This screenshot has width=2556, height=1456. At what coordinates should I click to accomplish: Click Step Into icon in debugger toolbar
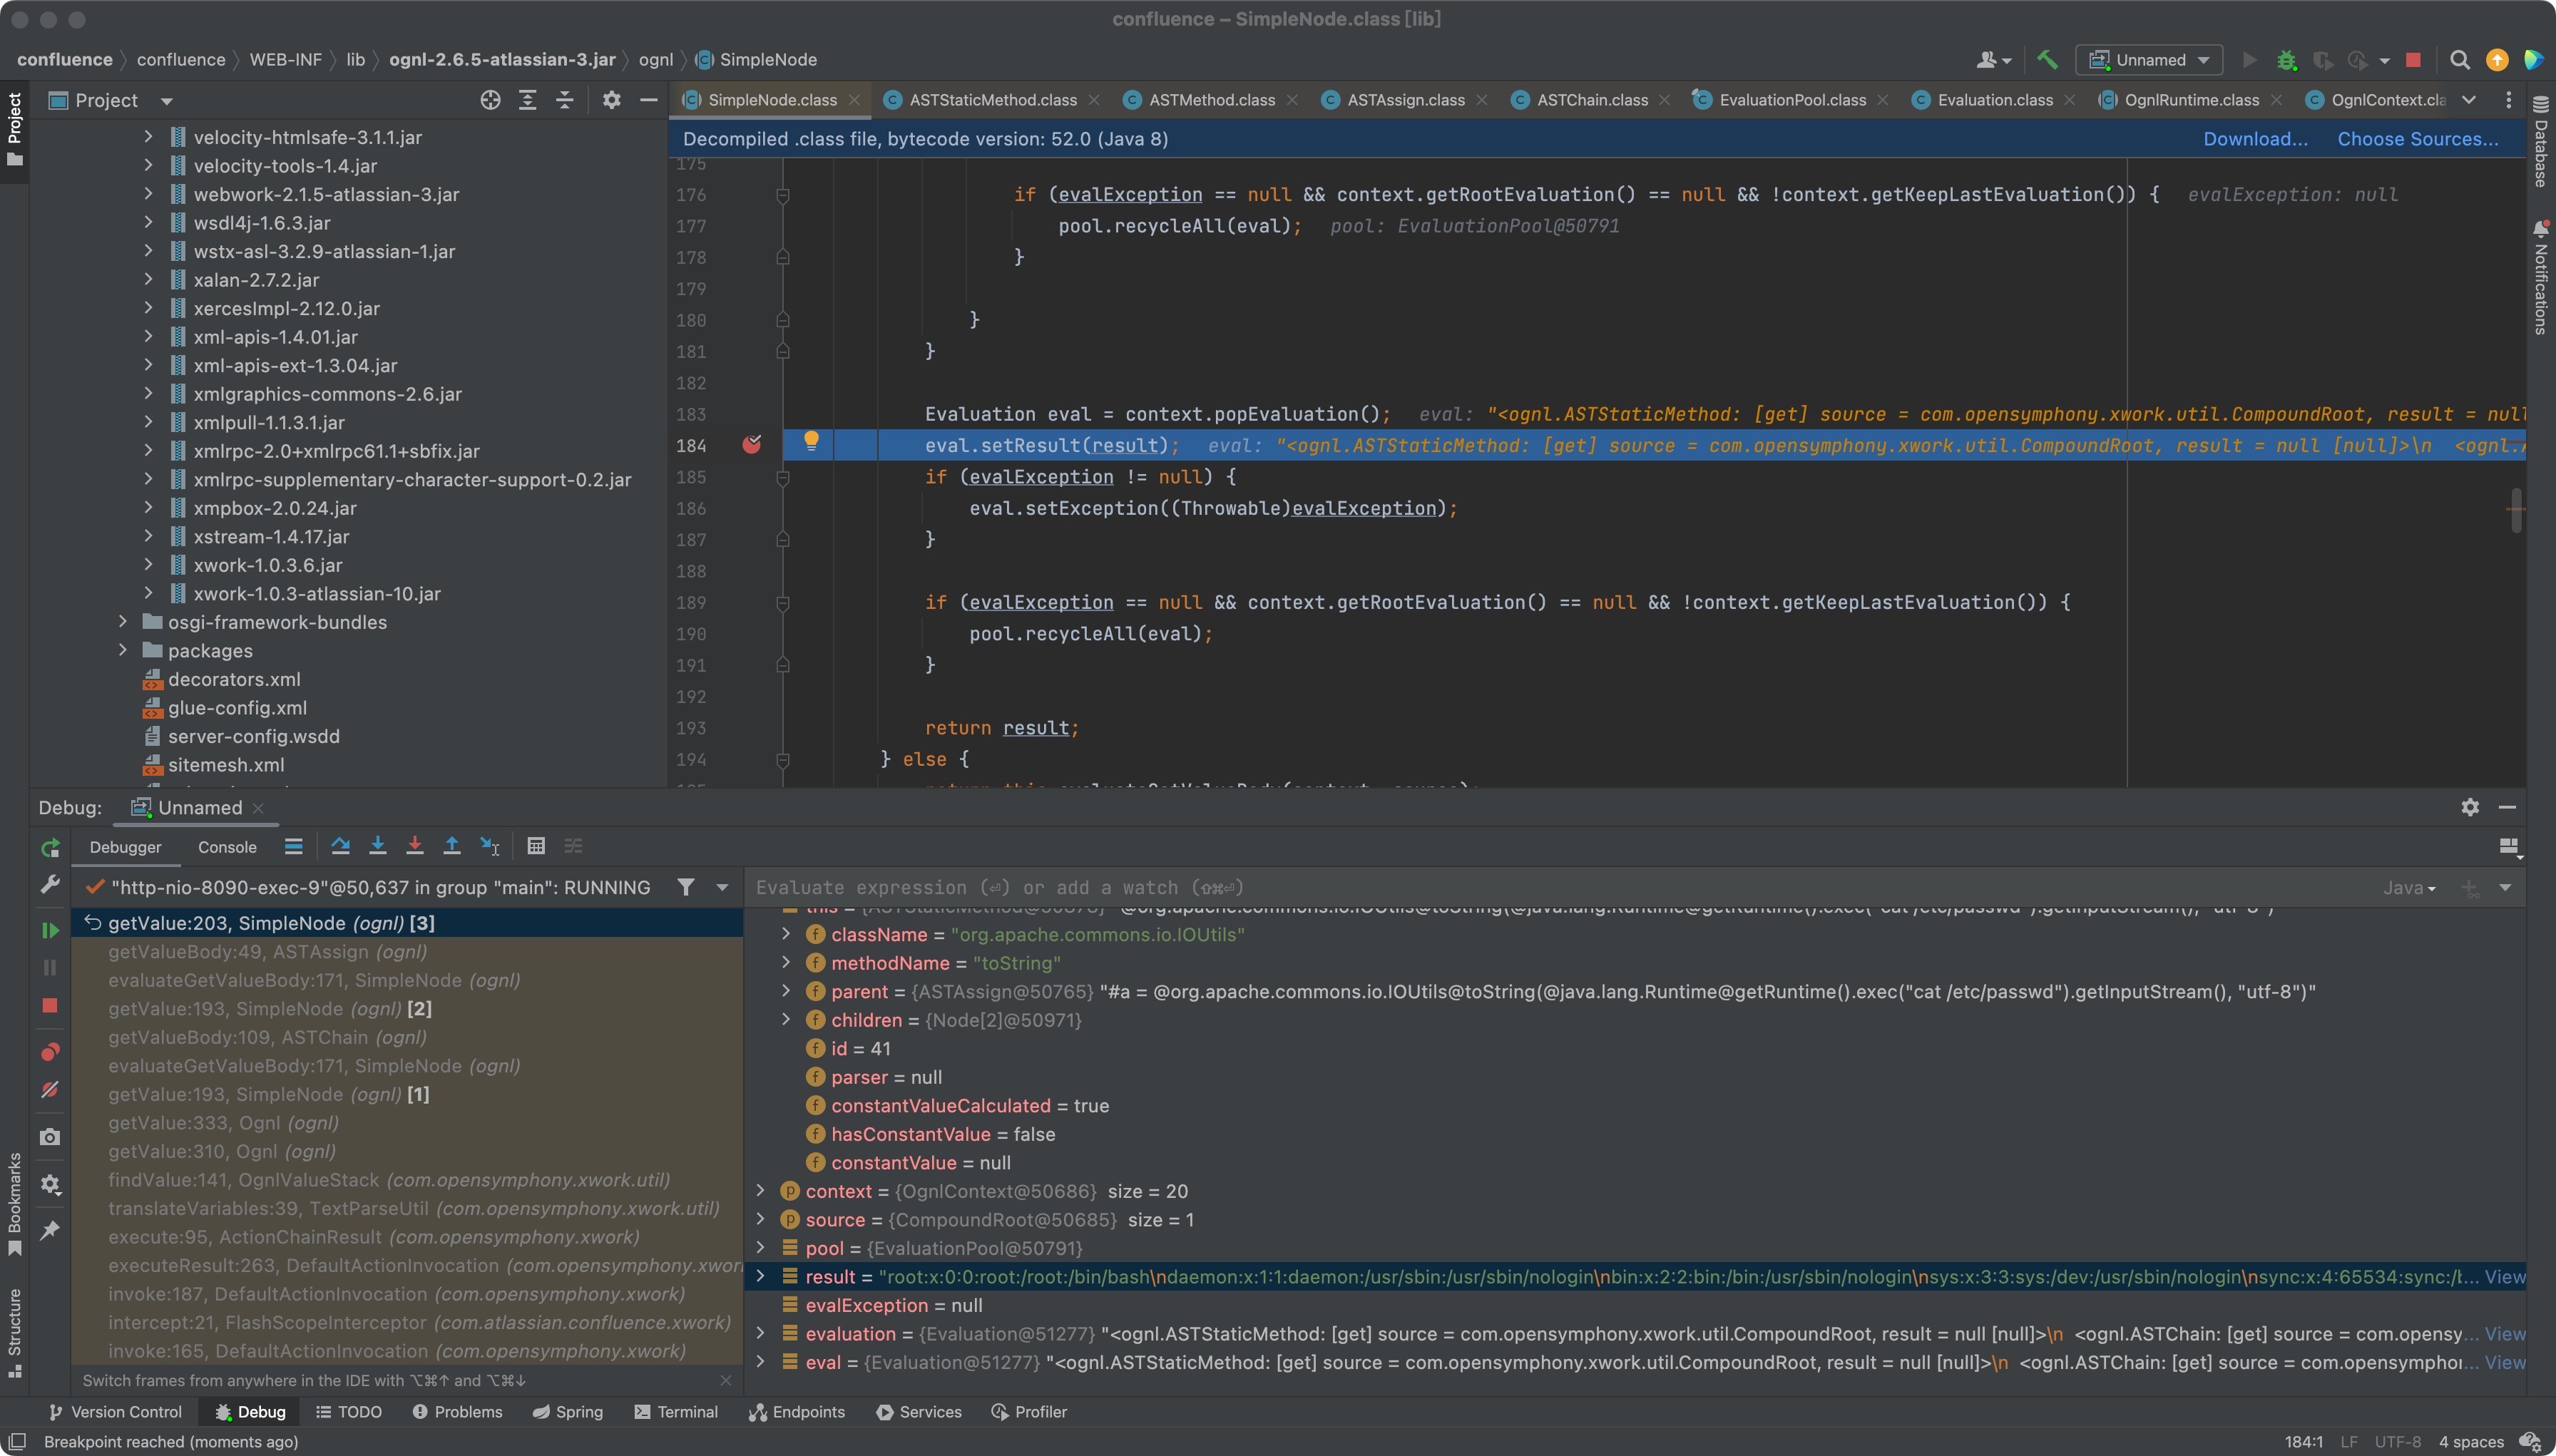377,846
